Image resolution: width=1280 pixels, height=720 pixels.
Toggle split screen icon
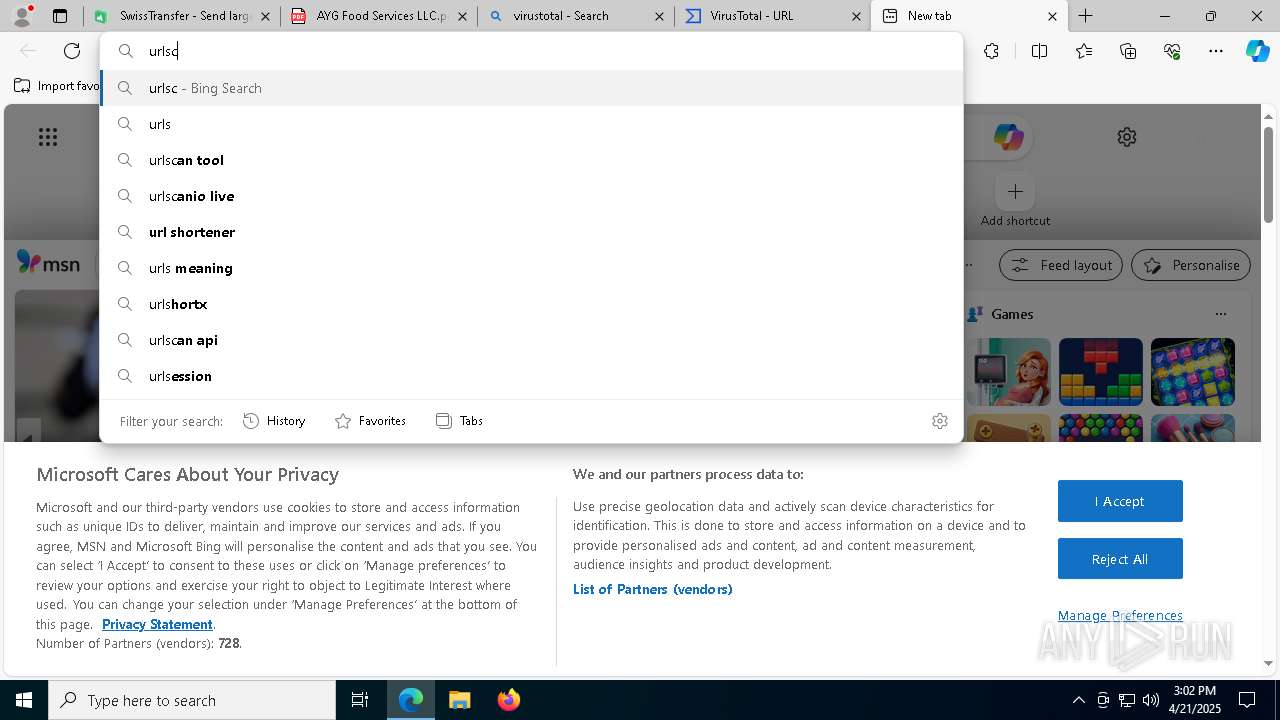tap(1039, 51)
